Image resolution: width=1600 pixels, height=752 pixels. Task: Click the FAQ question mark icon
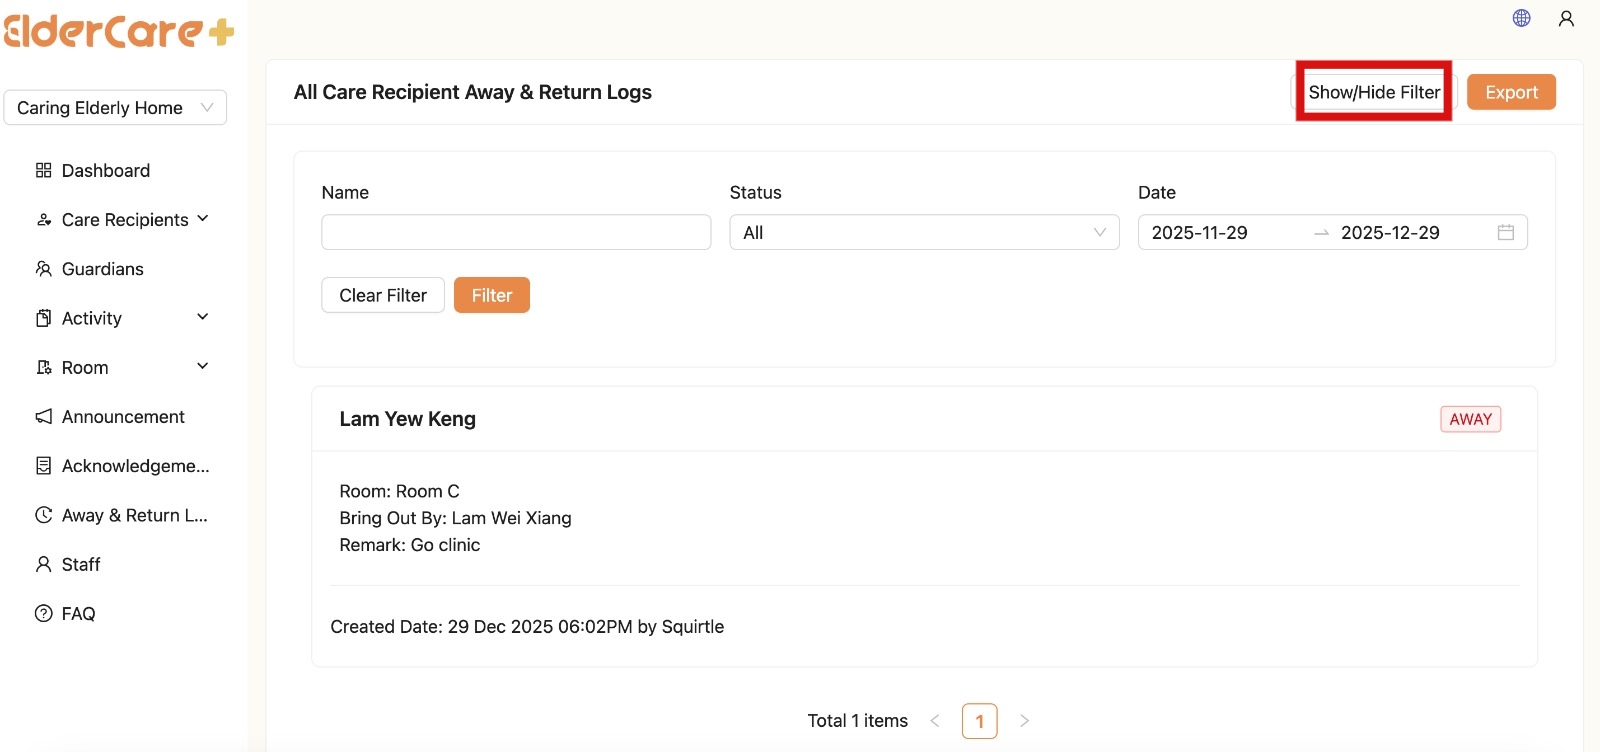pos(43,613)
